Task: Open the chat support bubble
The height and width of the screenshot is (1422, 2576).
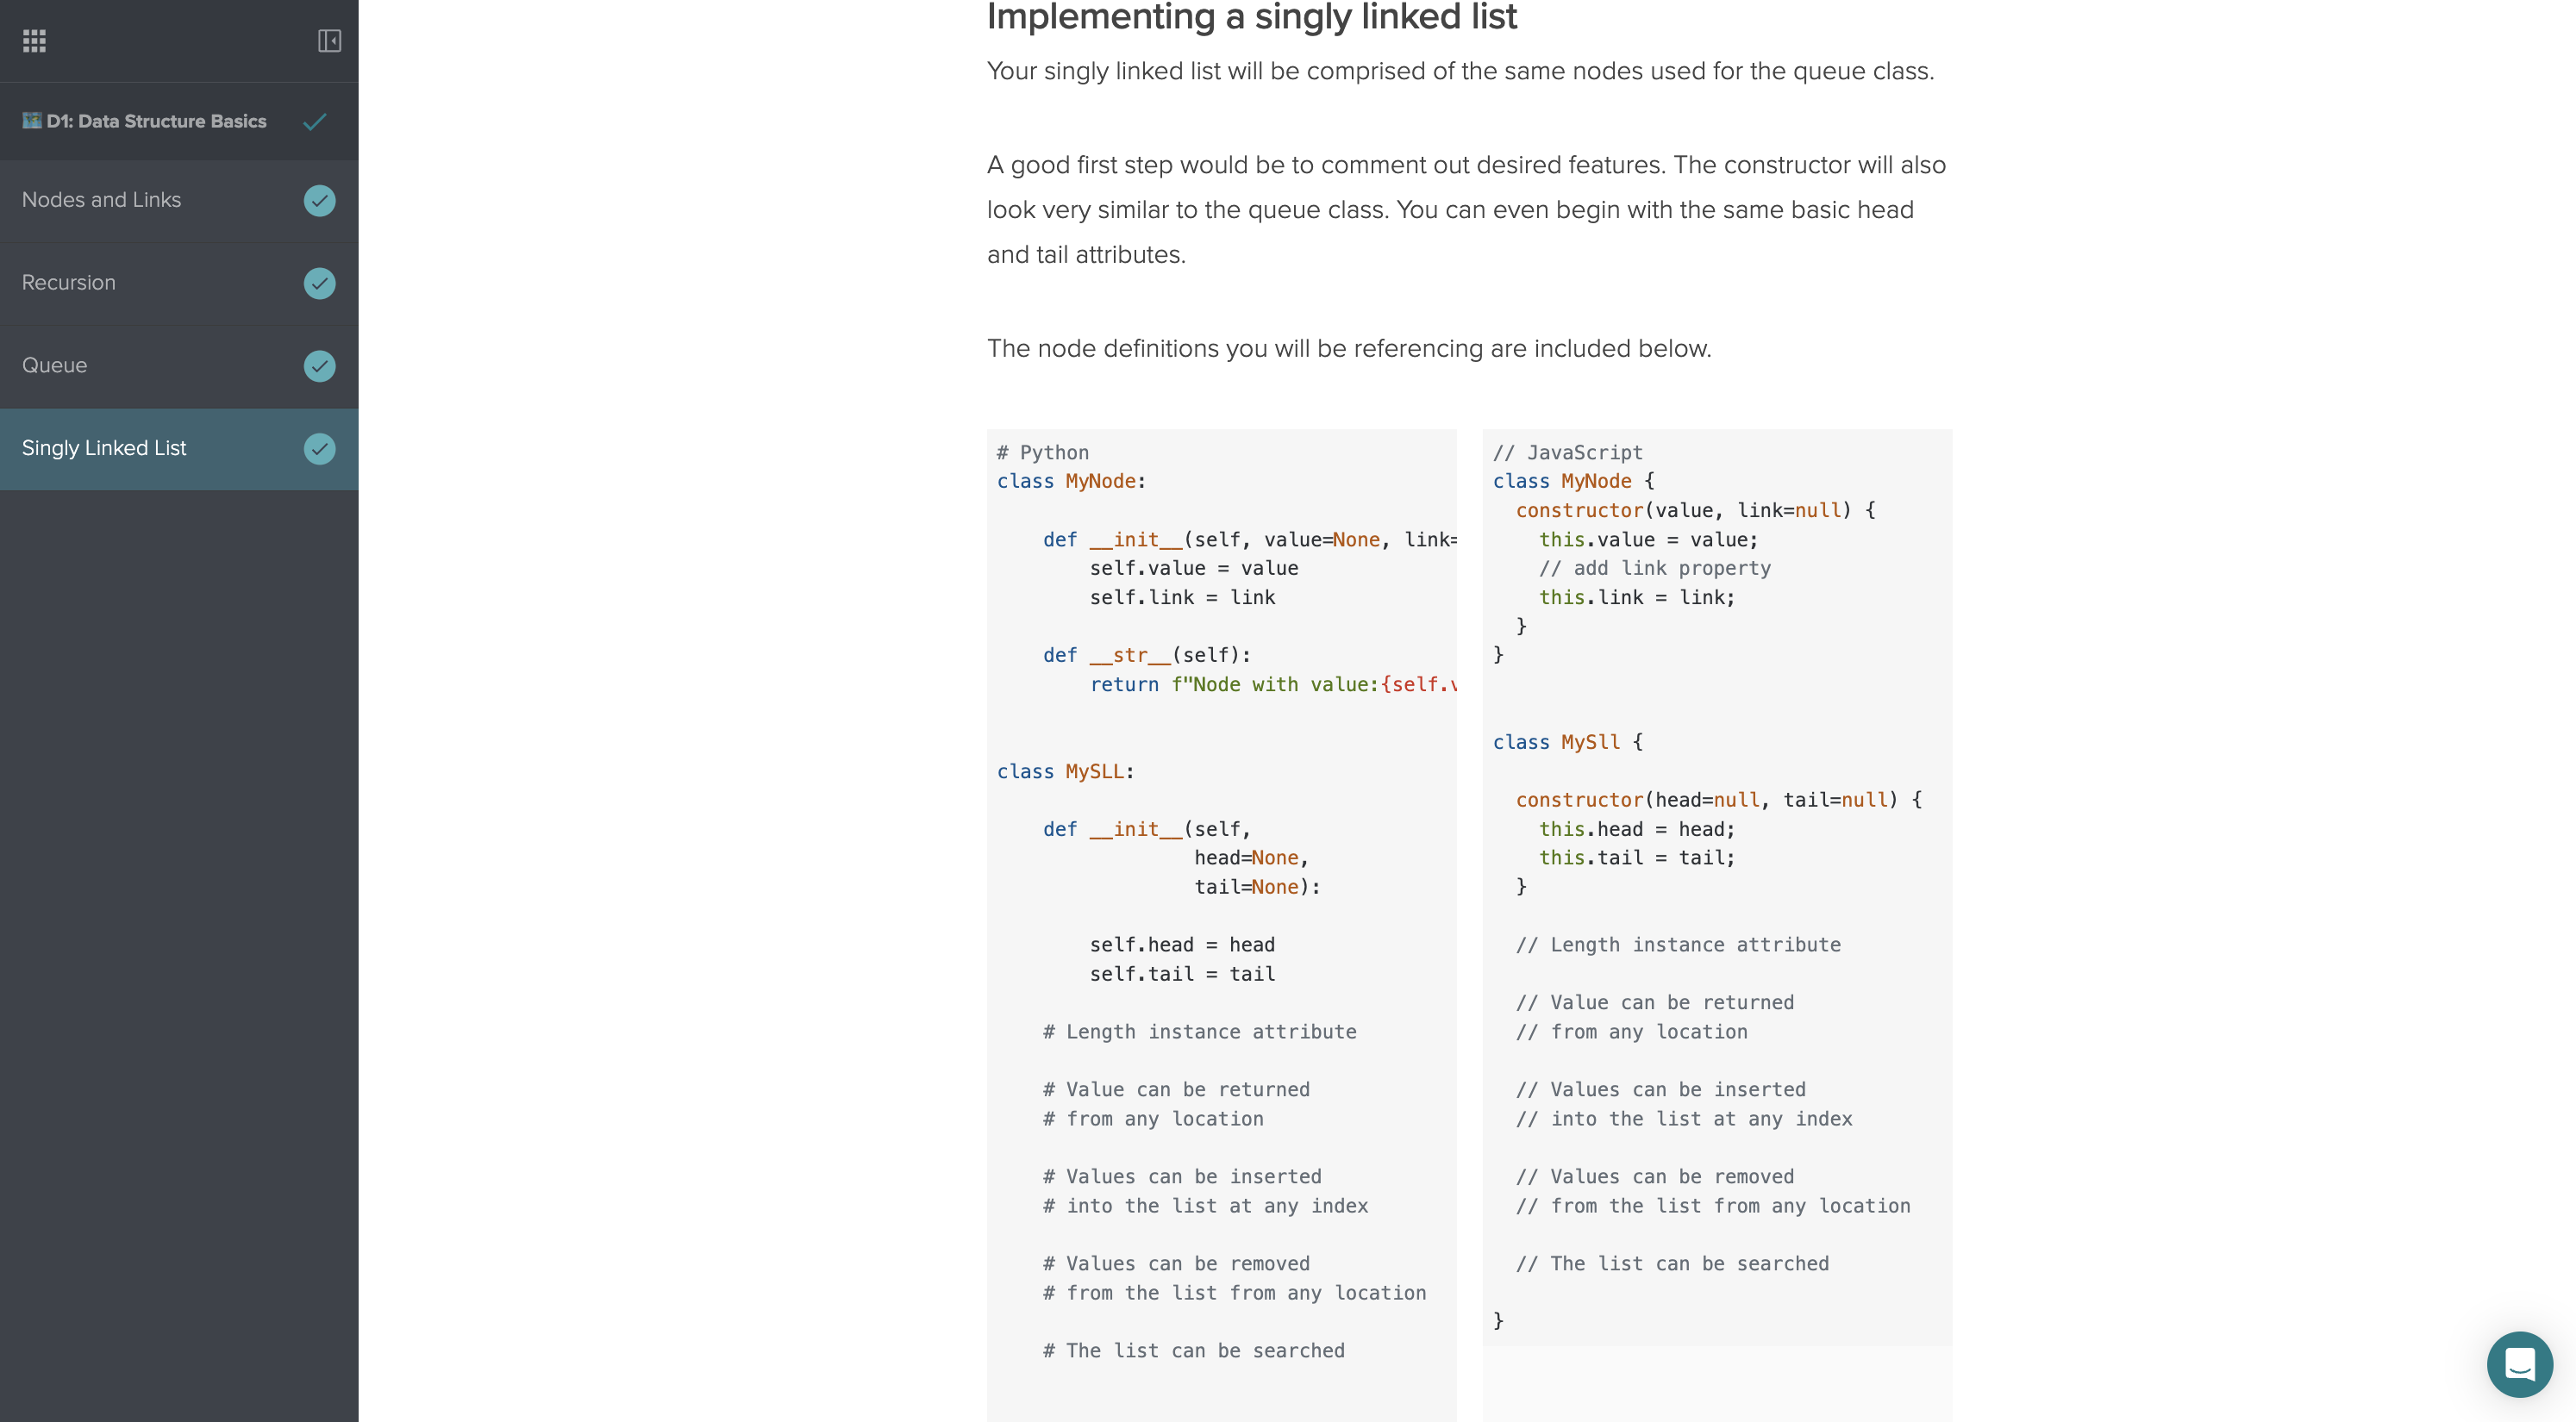Action: pos(2519,1364)
